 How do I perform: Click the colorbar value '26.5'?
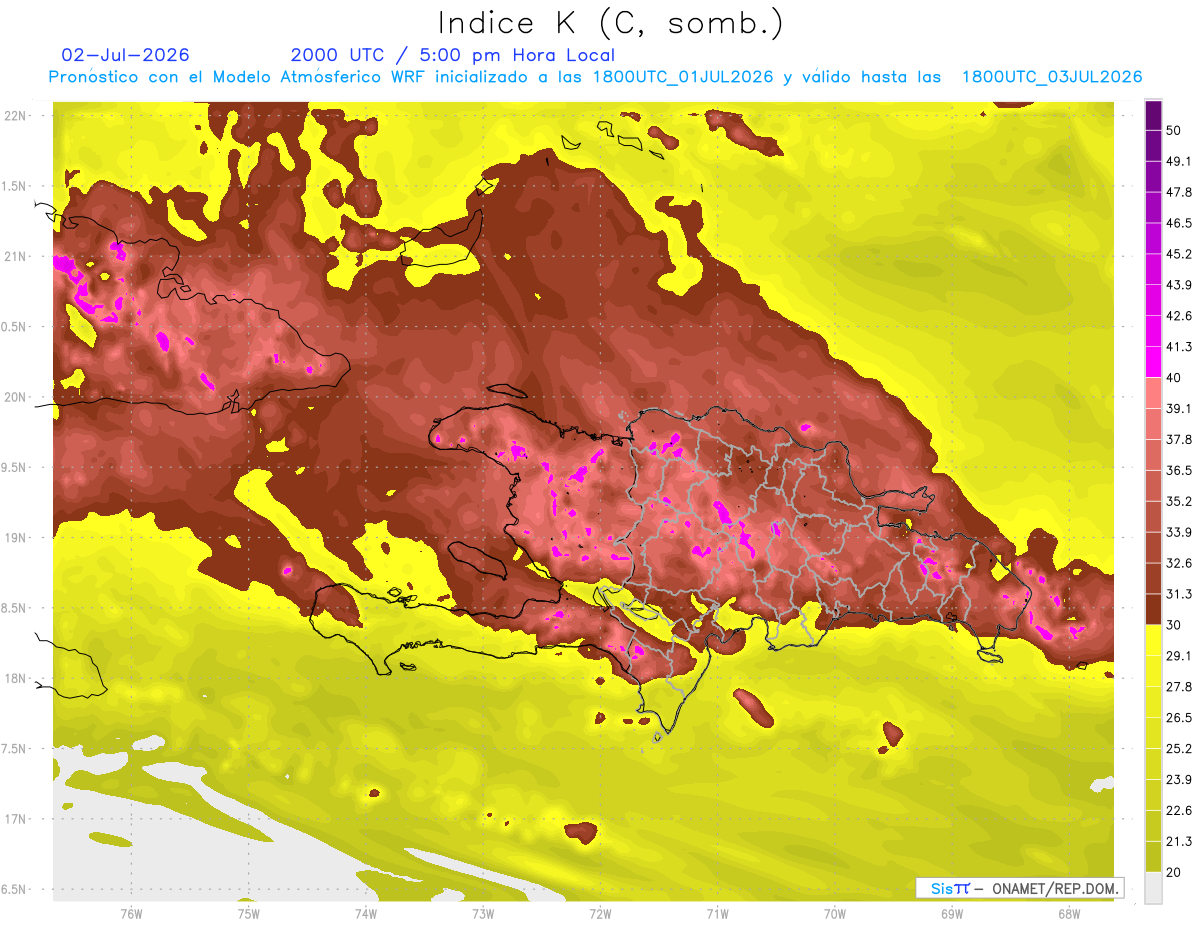[1178, 718]
